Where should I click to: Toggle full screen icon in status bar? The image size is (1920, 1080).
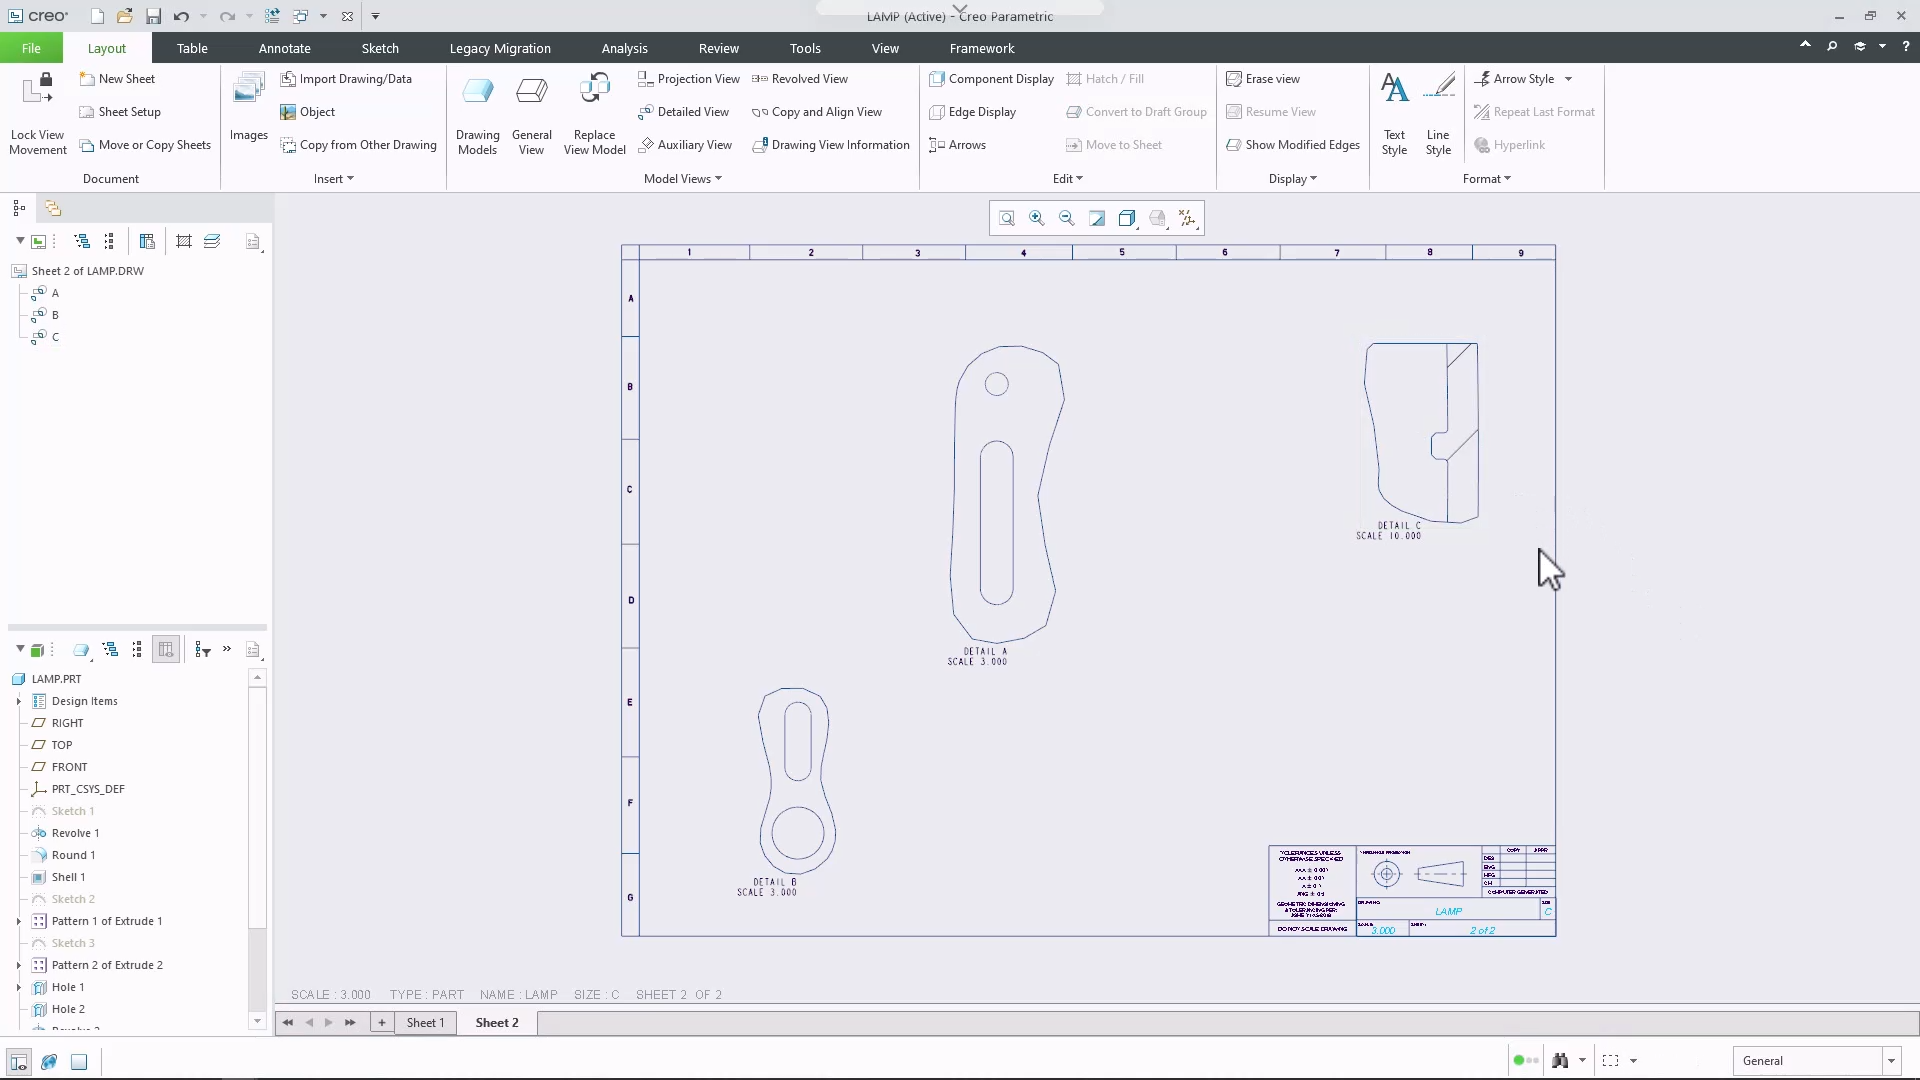(79, 1061)
